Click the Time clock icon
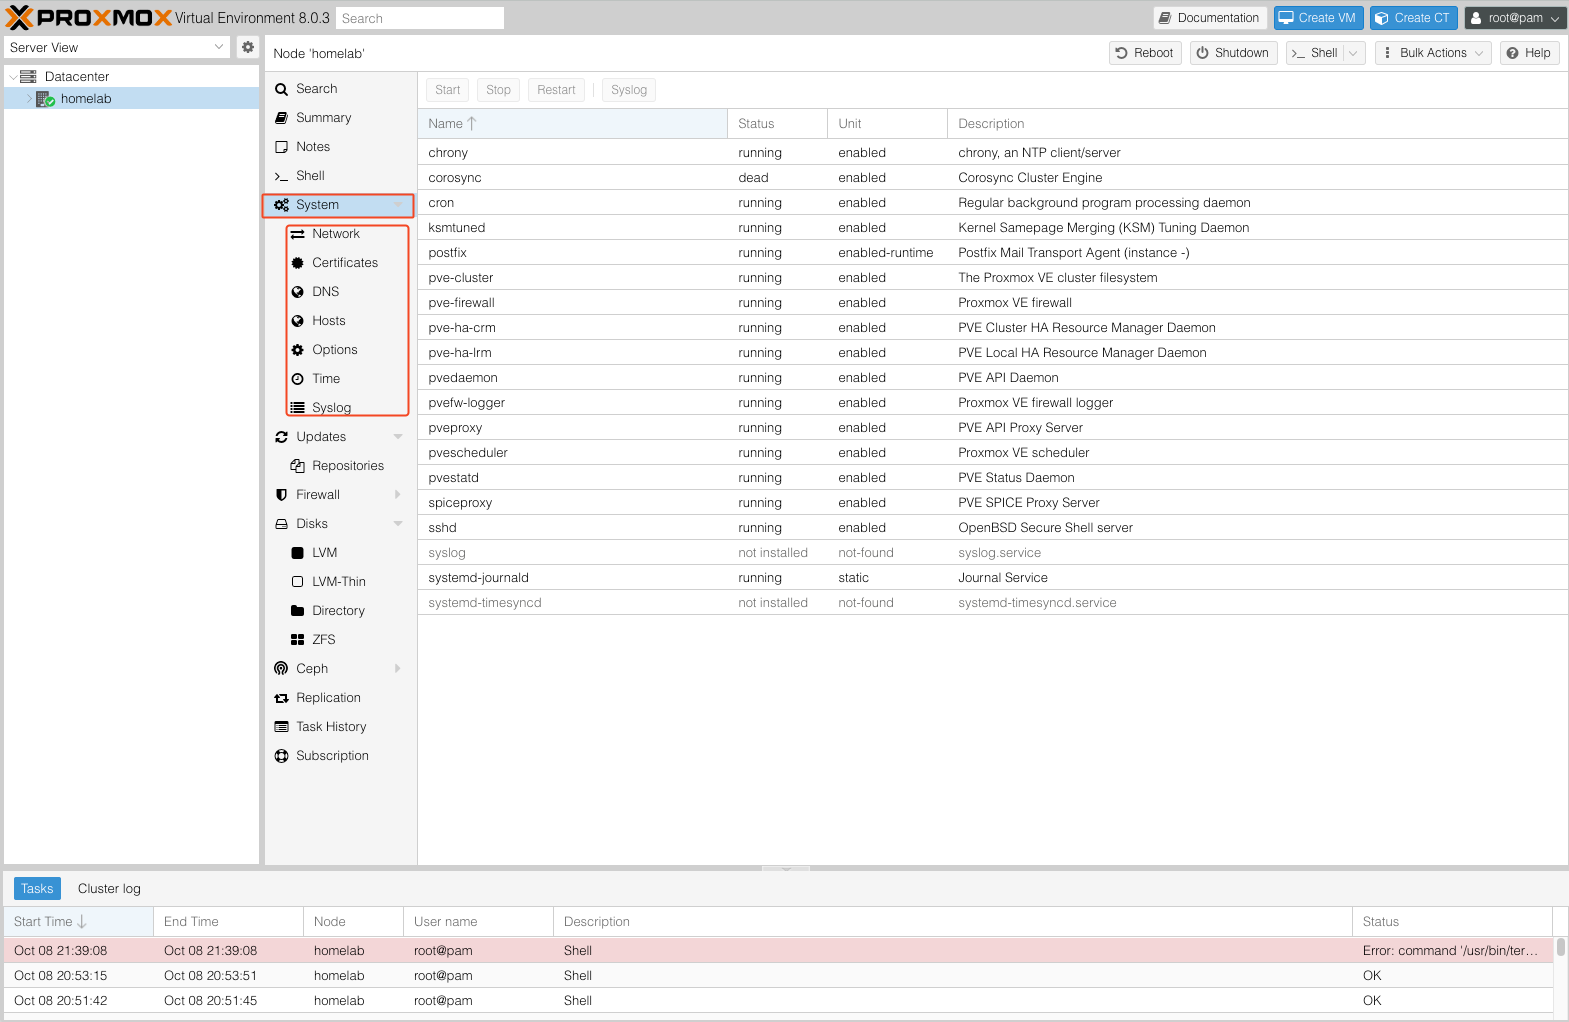Viewport: 1569px width, 1022px height. [298, 379]
